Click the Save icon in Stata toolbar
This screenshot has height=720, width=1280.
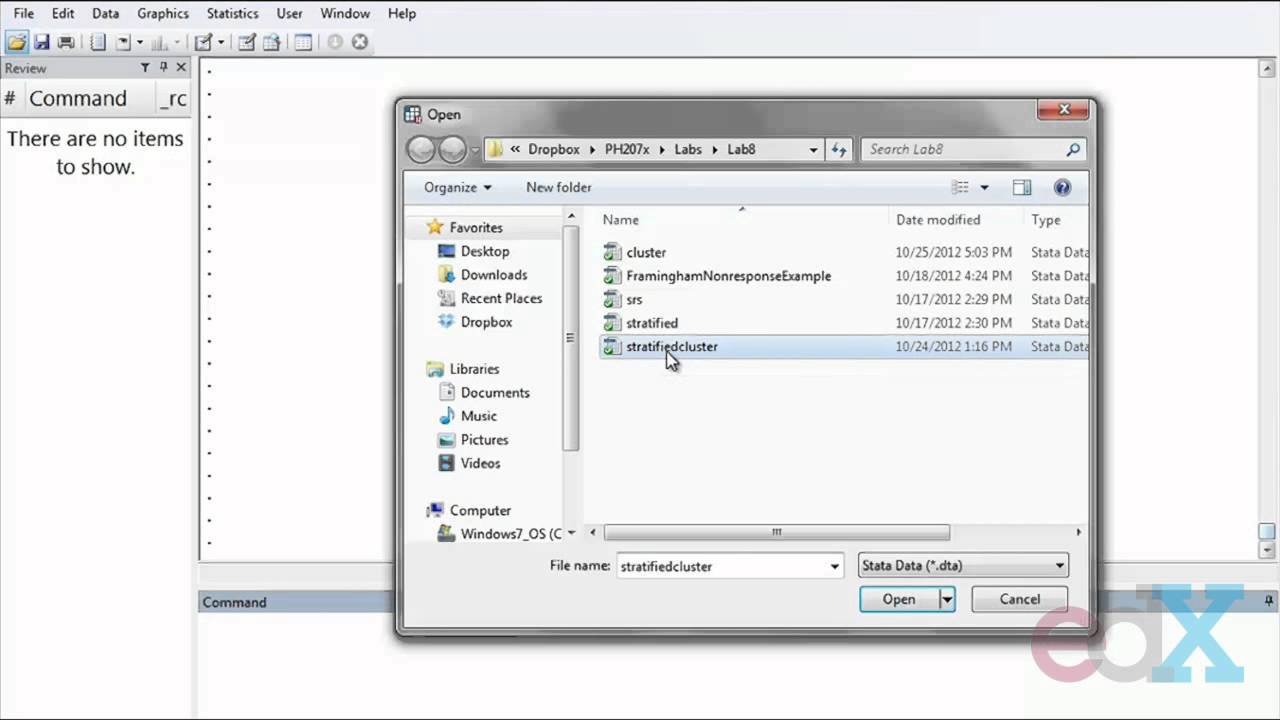(x=41, y=42)
